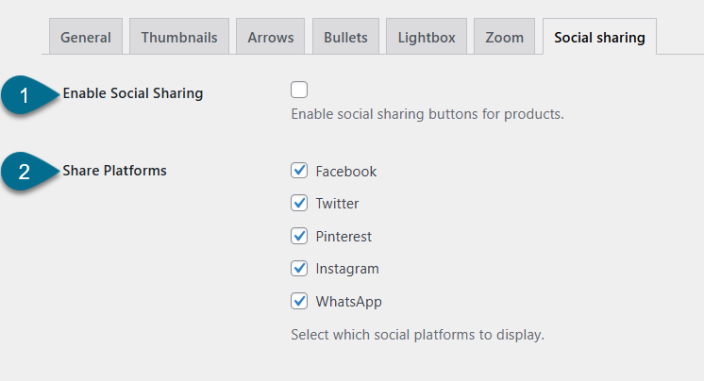Select the Social sharing tab
Viewport: 704px width, 381px height.
tap(599, 37)
